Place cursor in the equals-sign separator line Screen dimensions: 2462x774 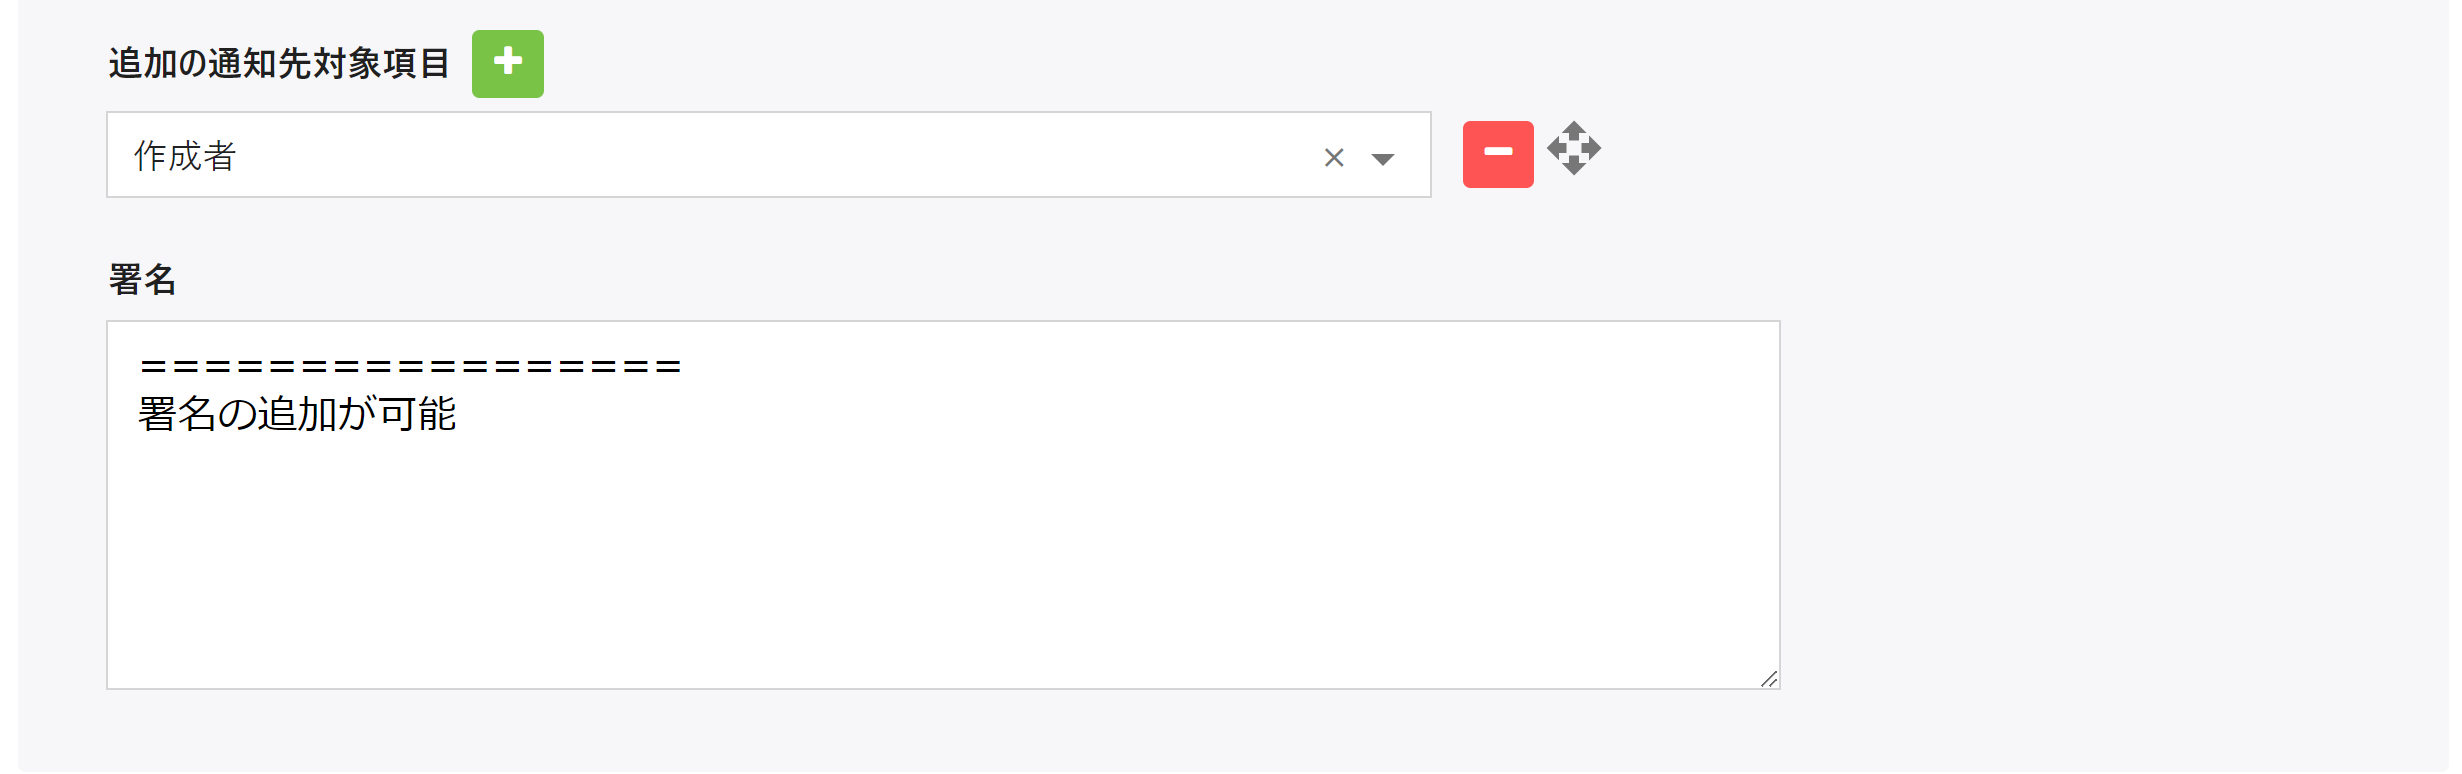(x=410, y=367)
